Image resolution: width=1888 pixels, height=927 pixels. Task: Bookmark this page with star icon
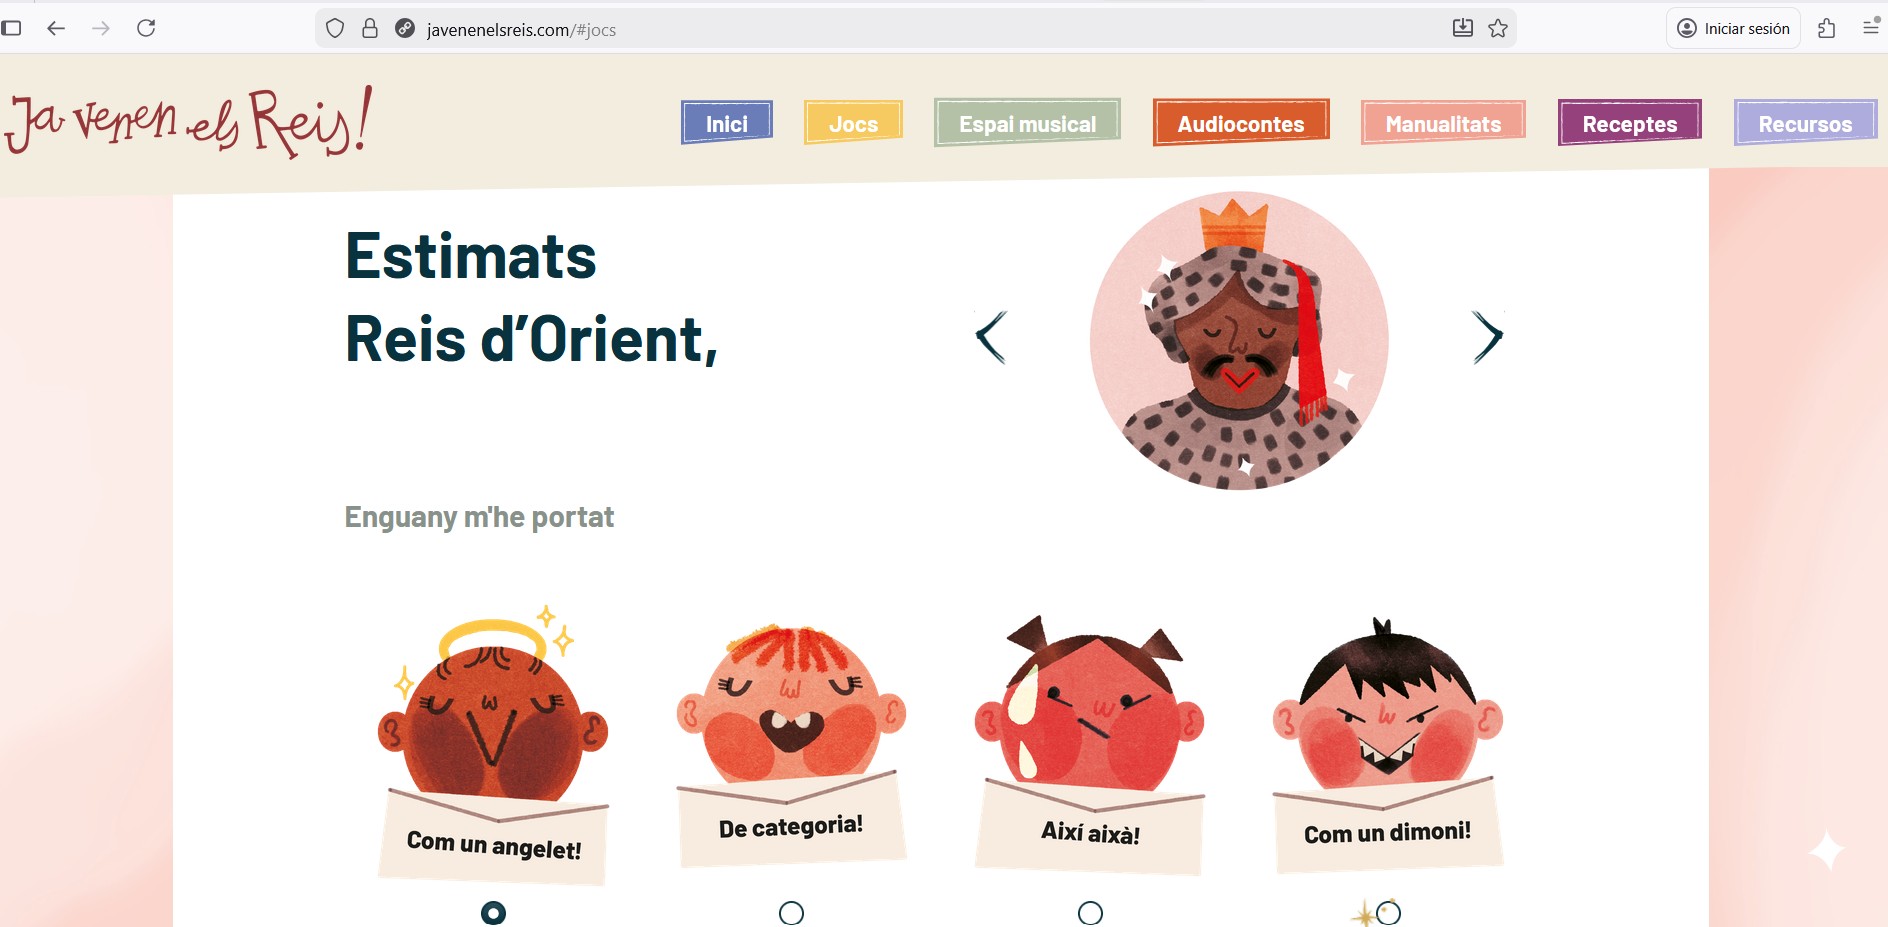(x=1498, y=28)
